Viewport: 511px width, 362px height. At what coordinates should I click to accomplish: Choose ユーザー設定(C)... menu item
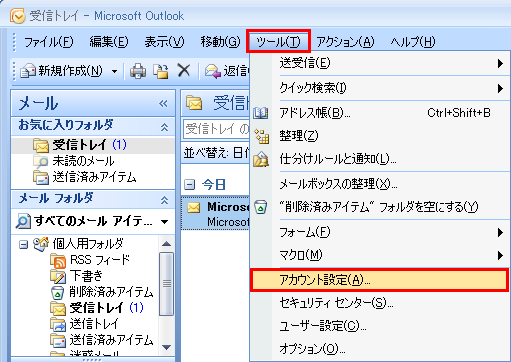click(380, 326)
